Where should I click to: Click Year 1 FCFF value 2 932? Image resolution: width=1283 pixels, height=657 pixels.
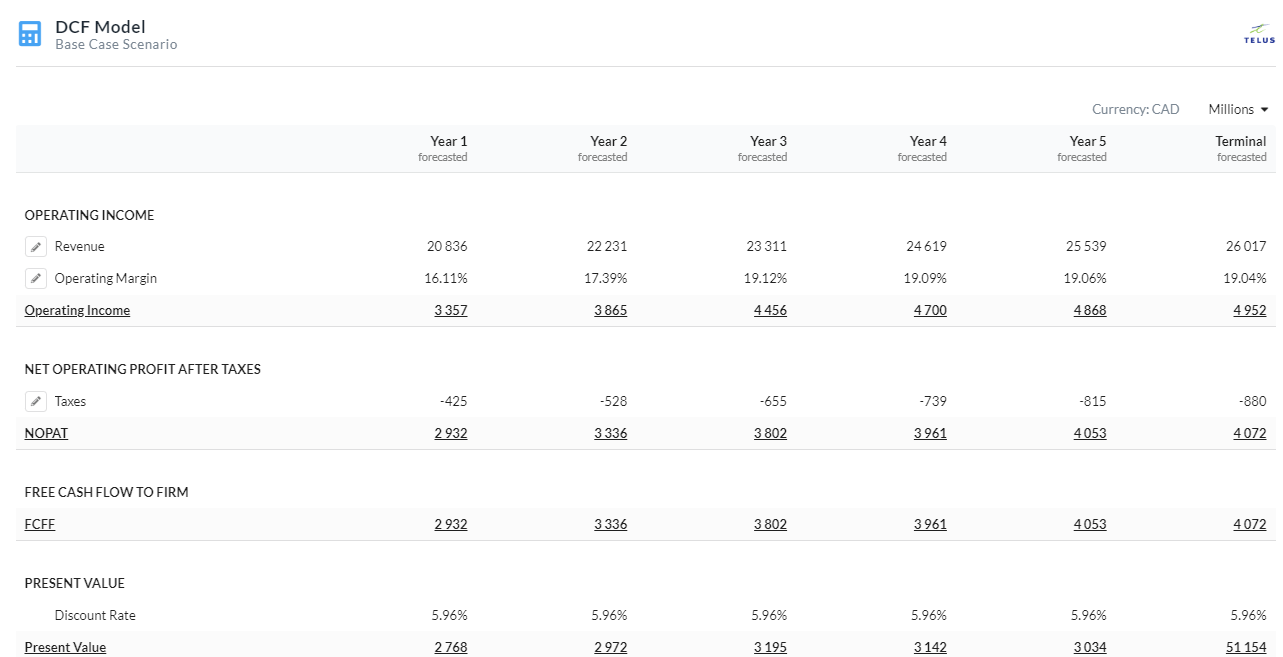(x=450, y=525)
